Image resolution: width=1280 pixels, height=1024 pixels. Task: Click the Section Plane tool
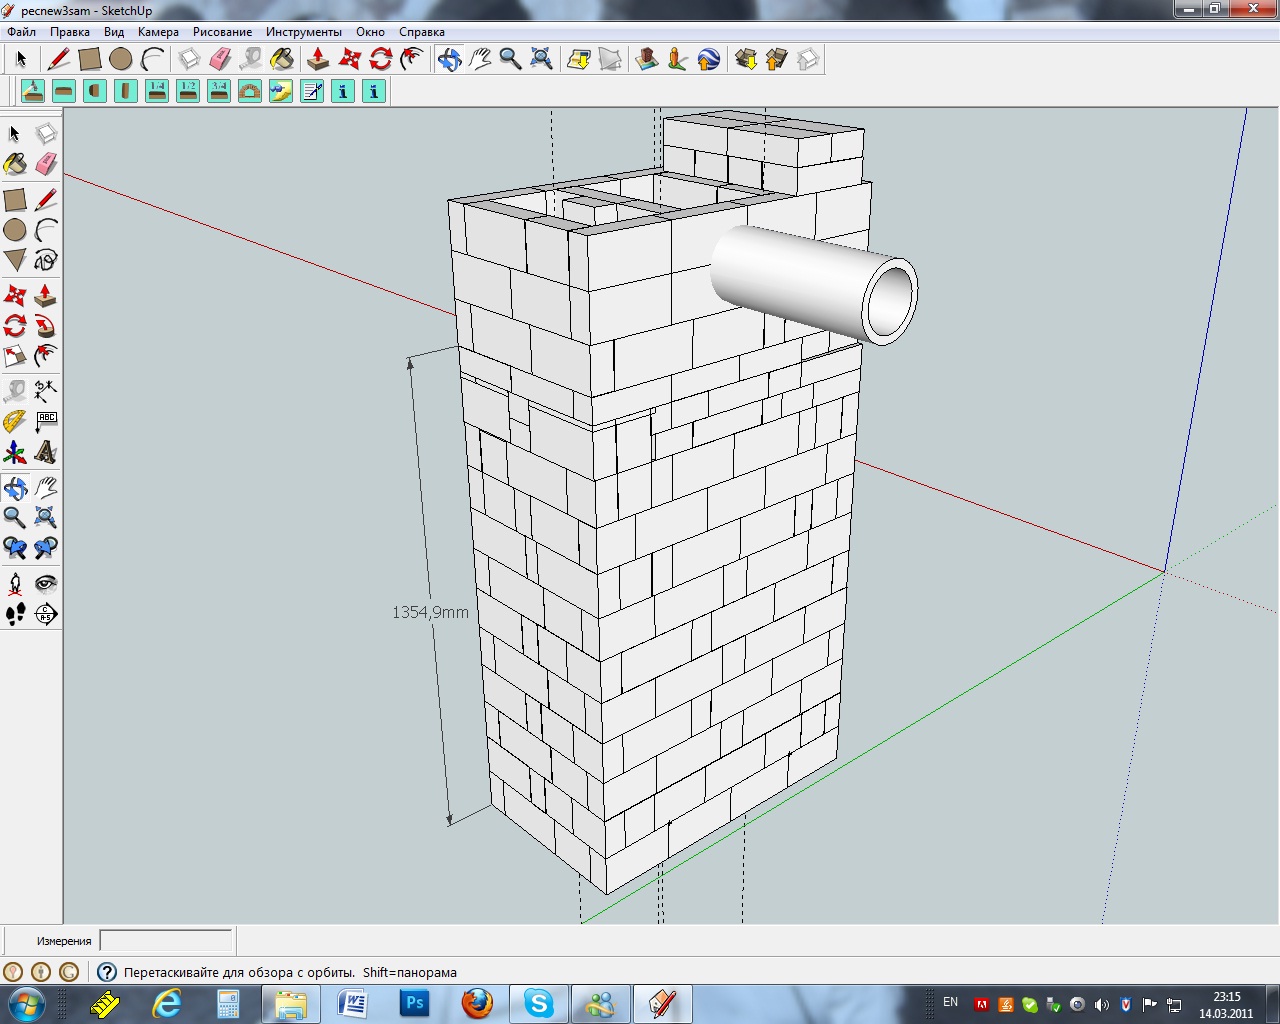[46, 614]
